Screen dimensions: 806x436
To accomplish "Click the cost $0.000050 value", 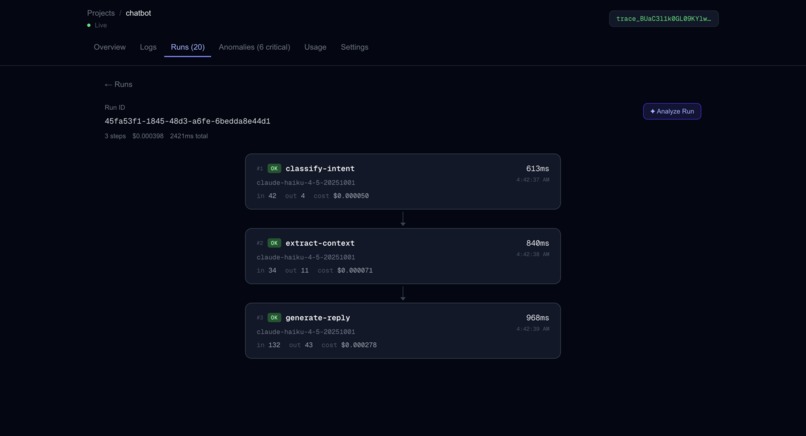I will pyautogui.click(x=351, y=196).
